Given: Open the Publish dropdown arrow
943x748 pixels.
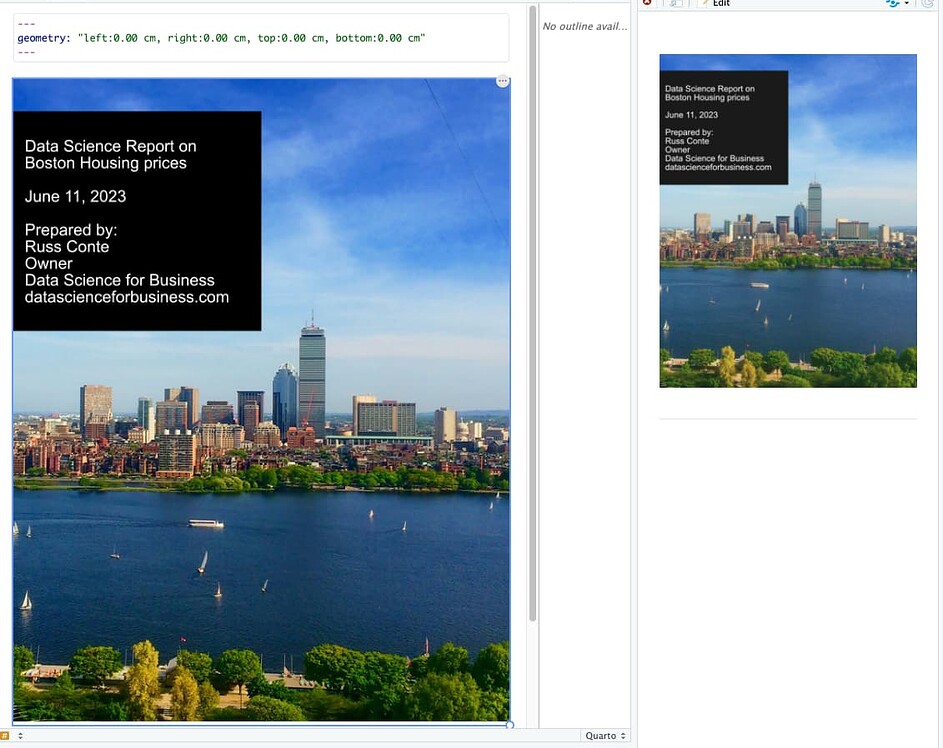Looking at the screenshot, I should [x=907, y=4].
